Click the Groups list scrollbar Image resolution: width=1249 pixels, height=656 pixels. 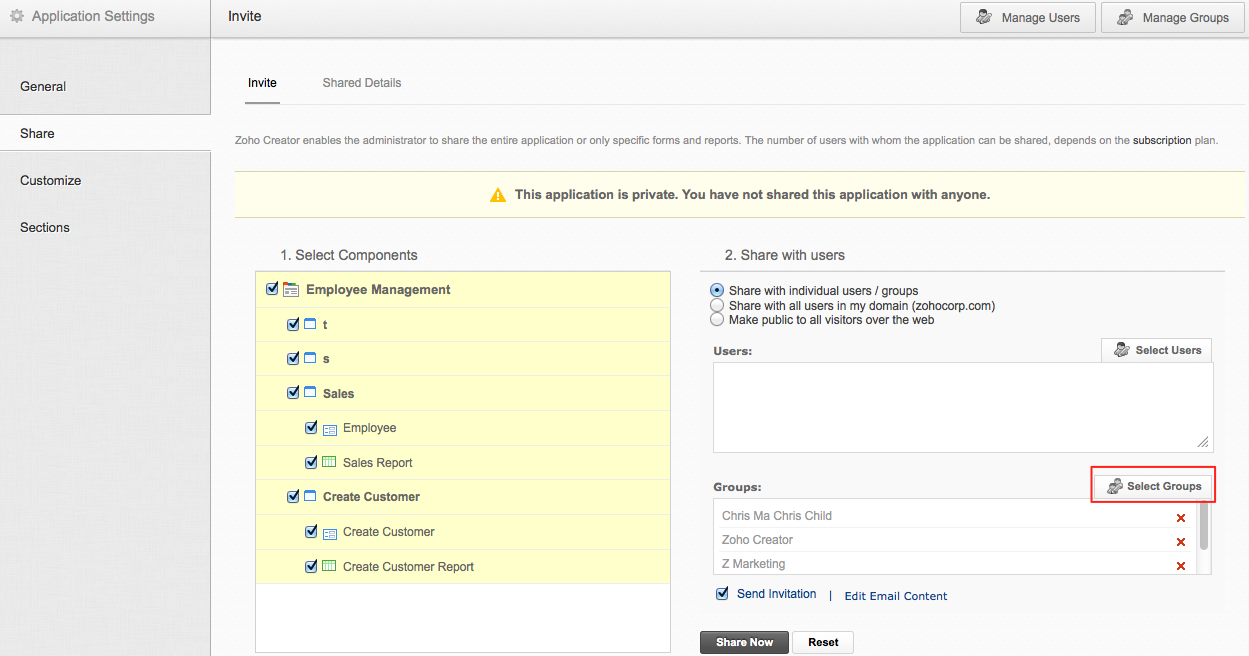[x=1204, y=525]
